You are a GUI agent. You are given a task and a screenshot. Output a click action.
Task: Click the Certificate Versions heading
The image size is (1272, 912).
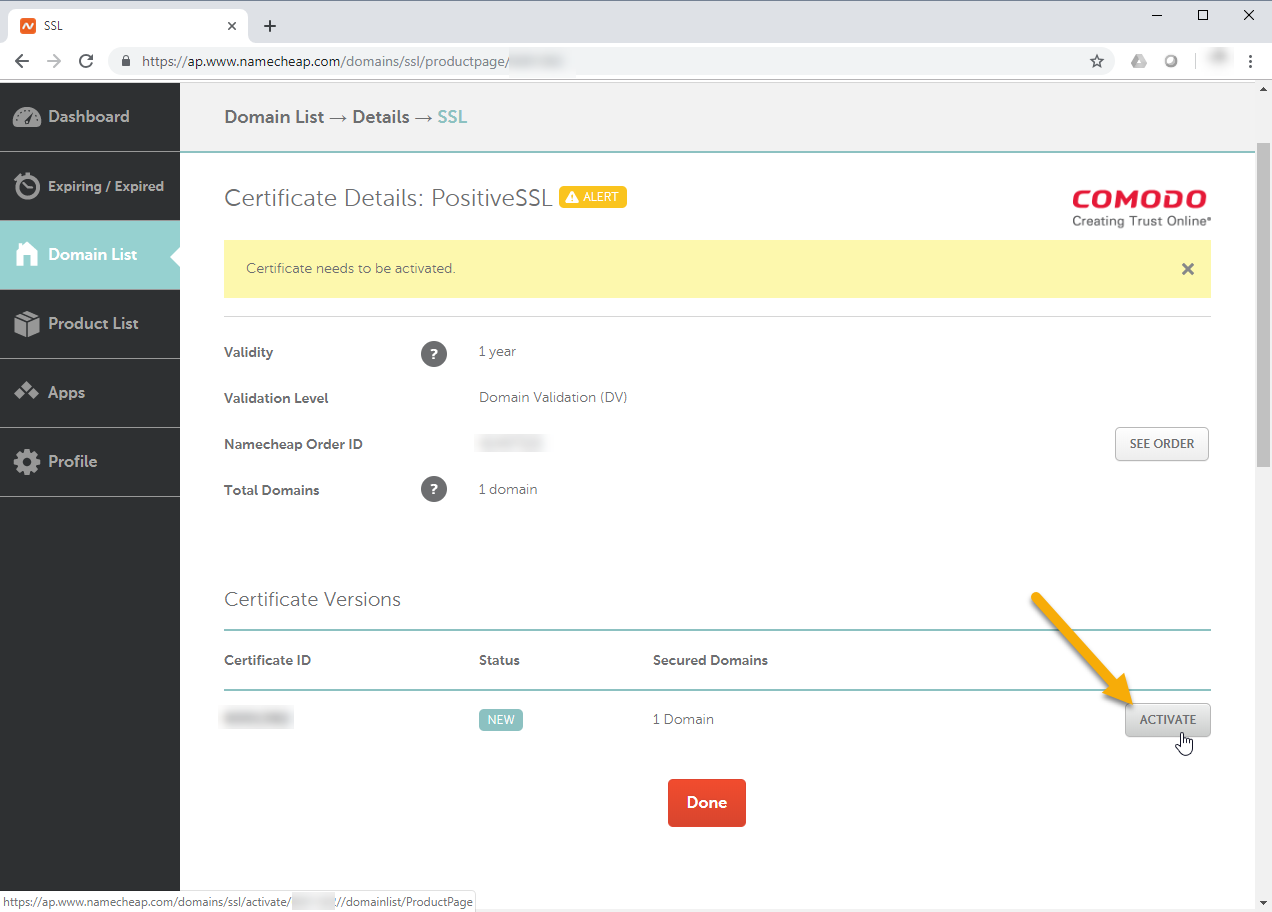(312, 600)
